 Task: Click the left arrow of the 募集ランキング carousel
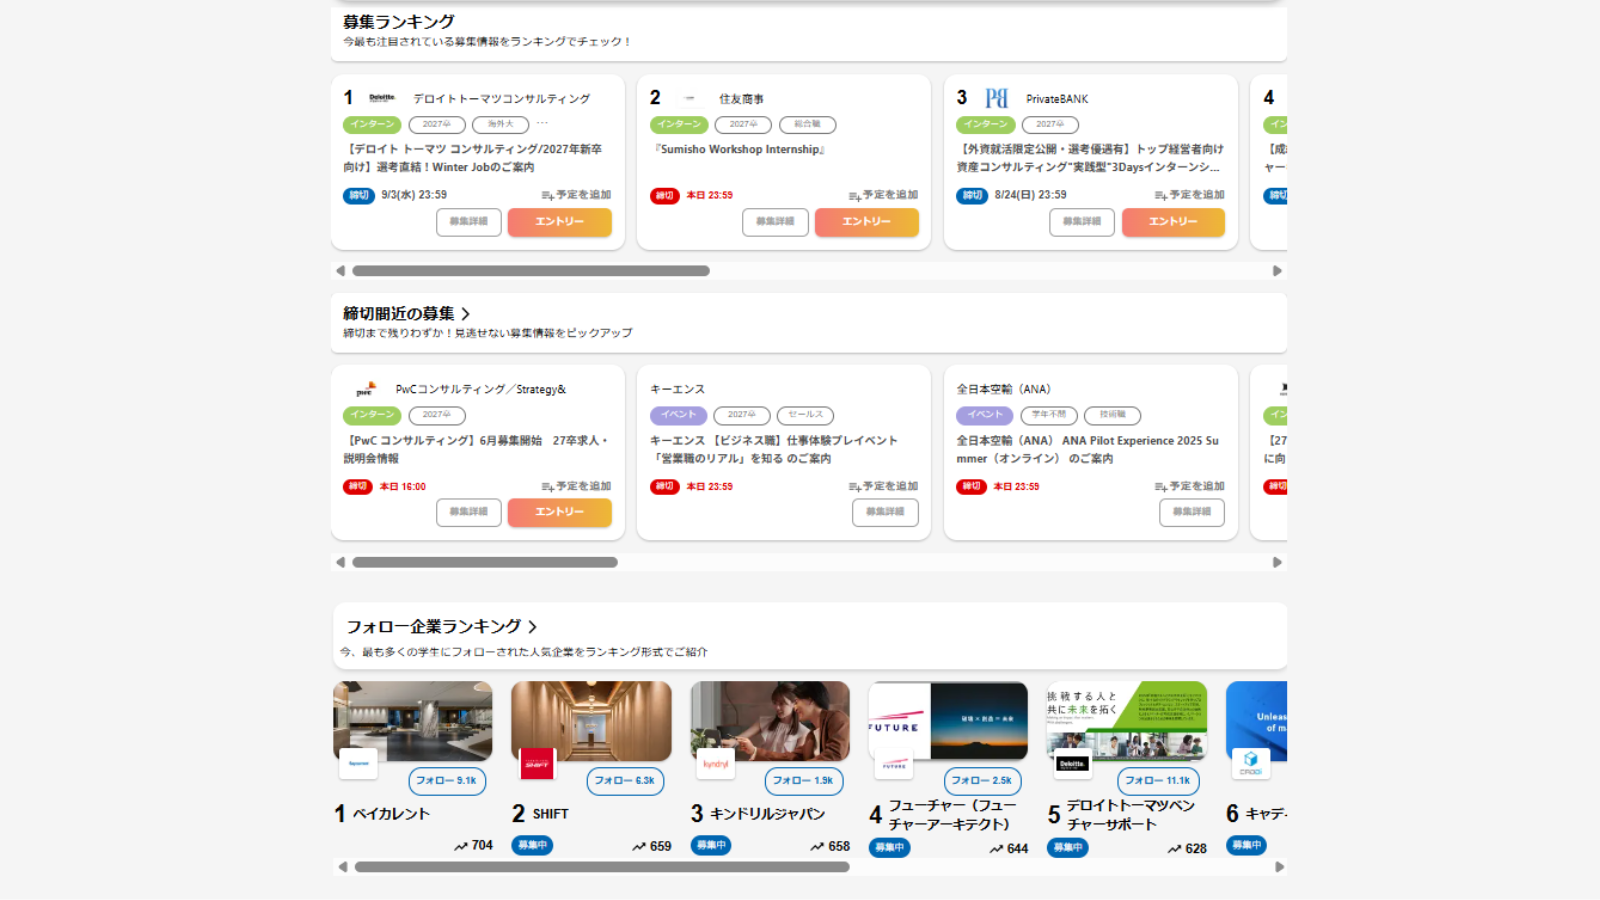coord(340,271)
